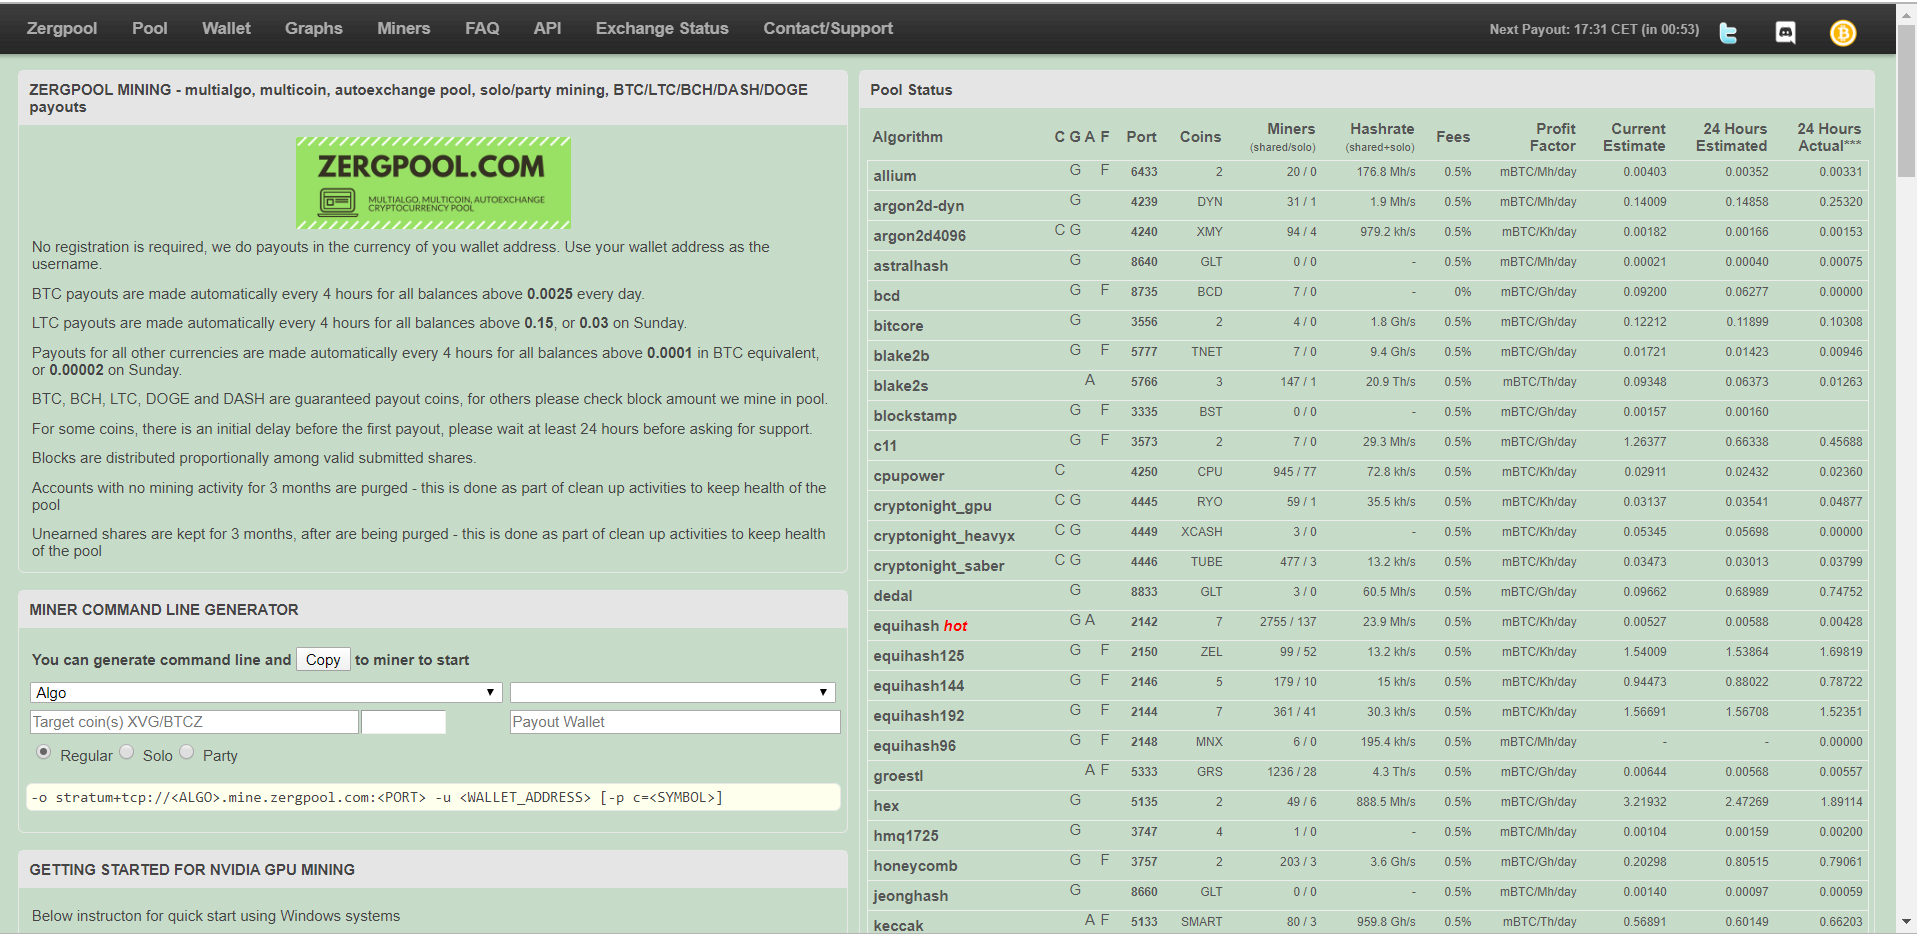
Task: Click the Next Payout countdown text
Action: 1594,29
